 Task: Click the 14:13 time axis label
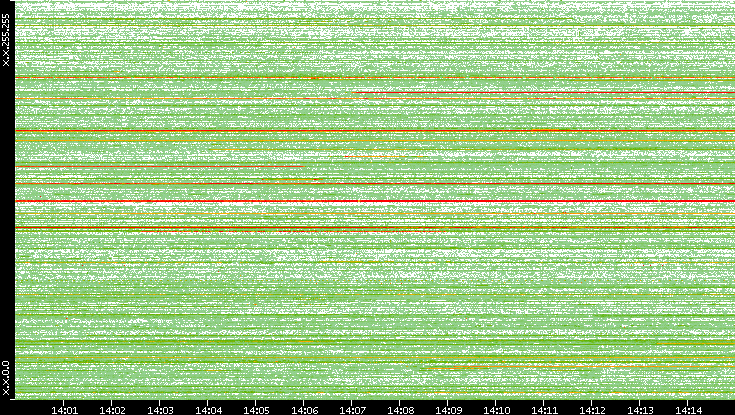[x=640, y=410]
